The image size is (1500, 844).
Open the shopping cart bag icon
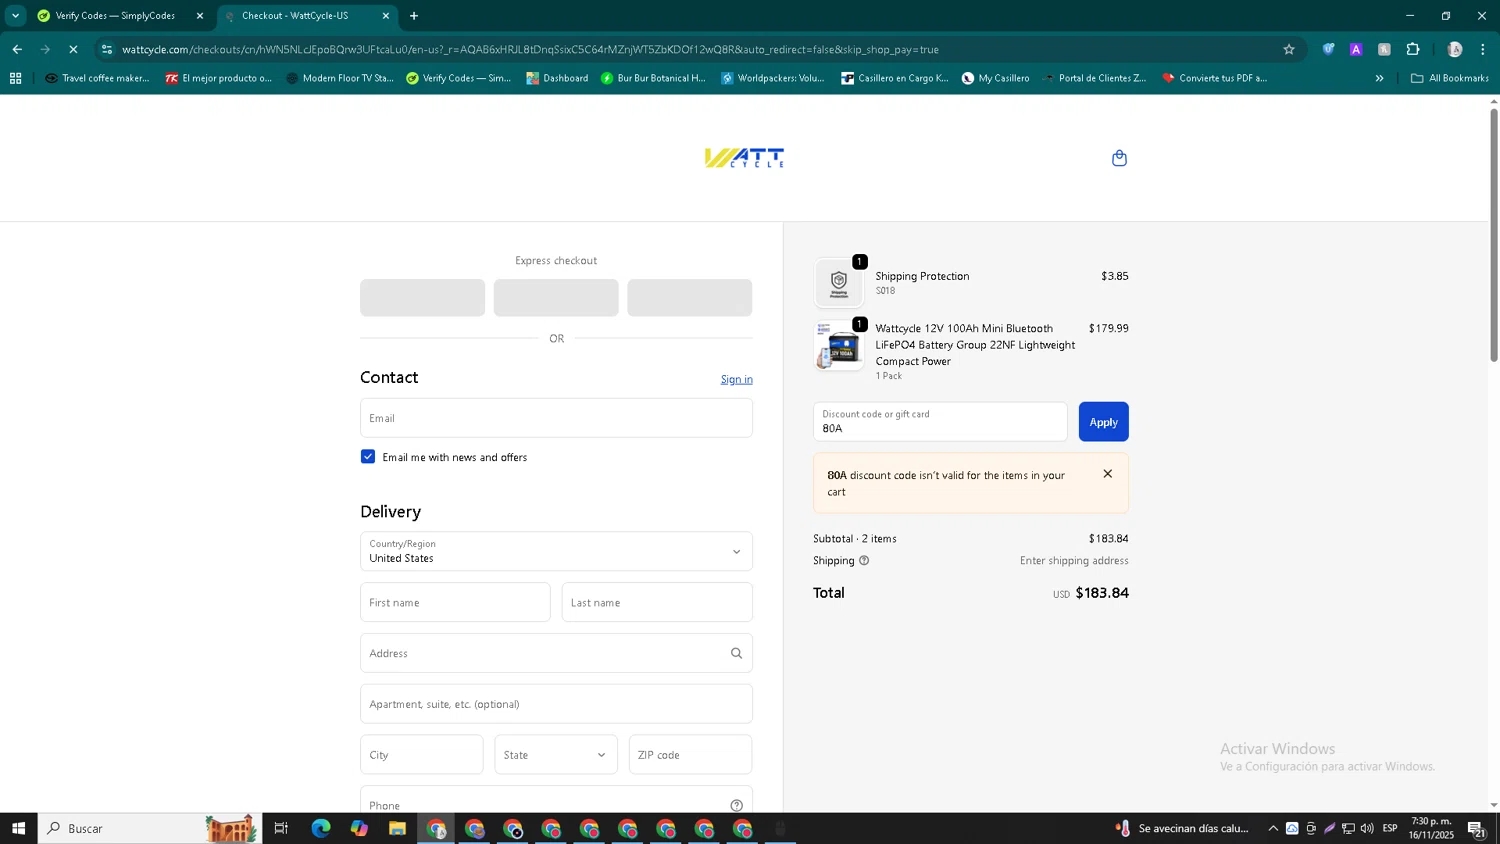1119,158
